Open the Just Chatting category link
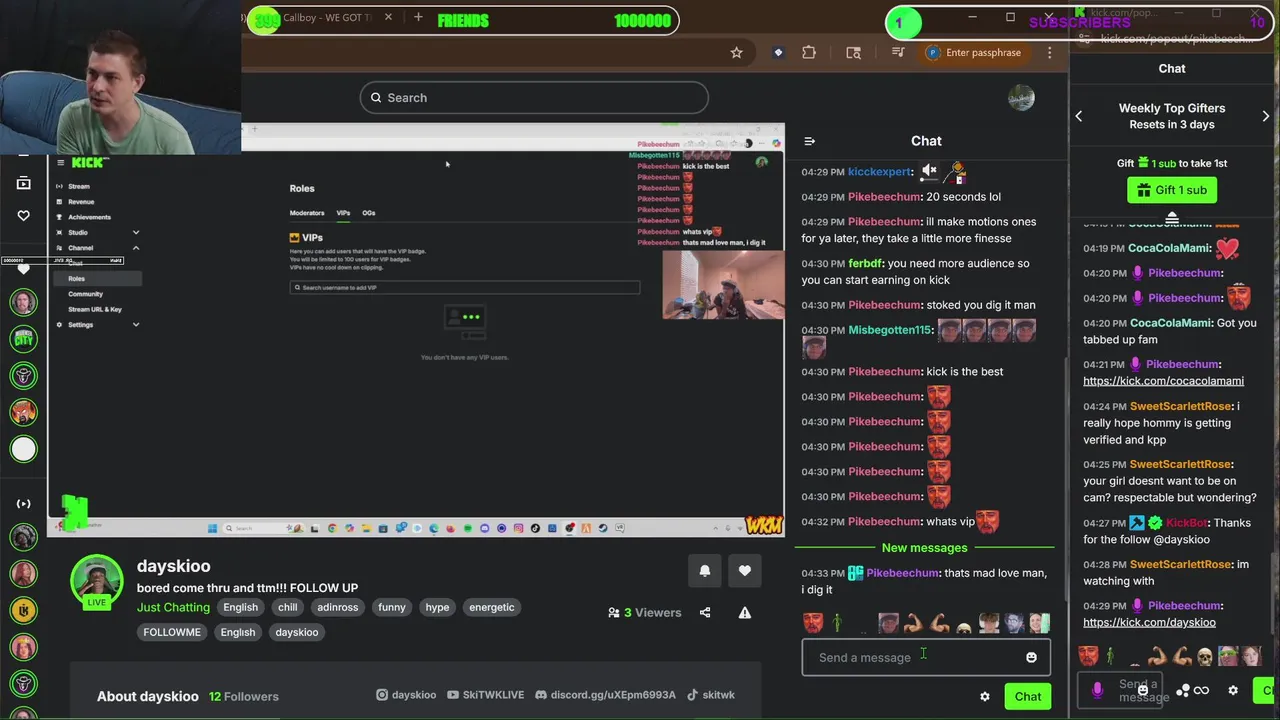This screenshot has height=720, width=1280. (173, 607)
